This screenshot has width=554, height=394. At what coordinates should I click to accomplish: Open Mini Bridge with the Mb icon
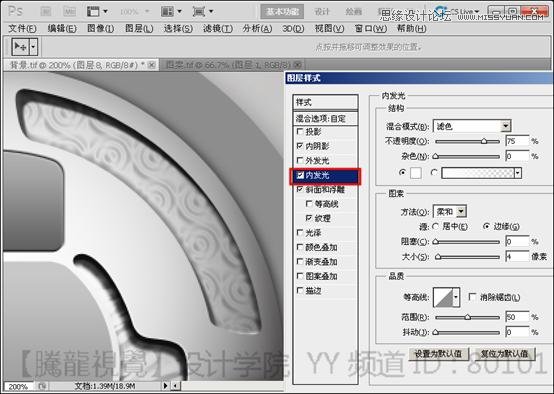click(x=70, y=12)
